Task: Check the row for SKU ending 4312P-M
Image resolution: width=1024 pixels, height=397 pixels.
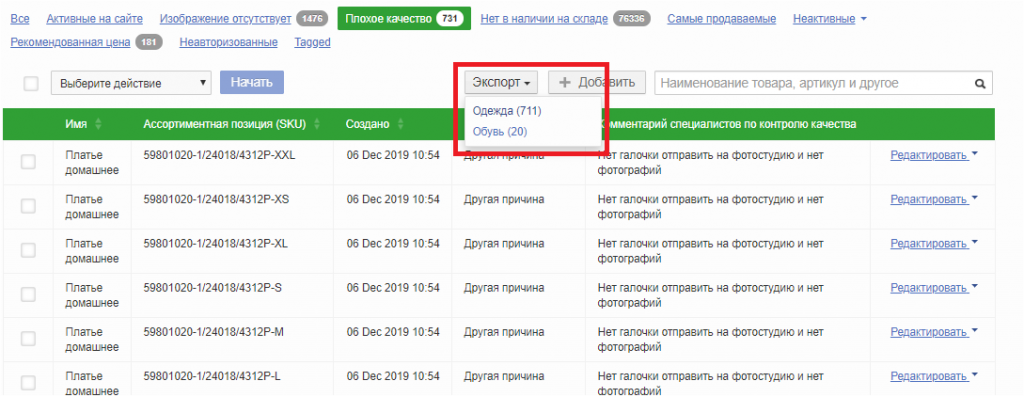Action: click(x=28, y=339)
